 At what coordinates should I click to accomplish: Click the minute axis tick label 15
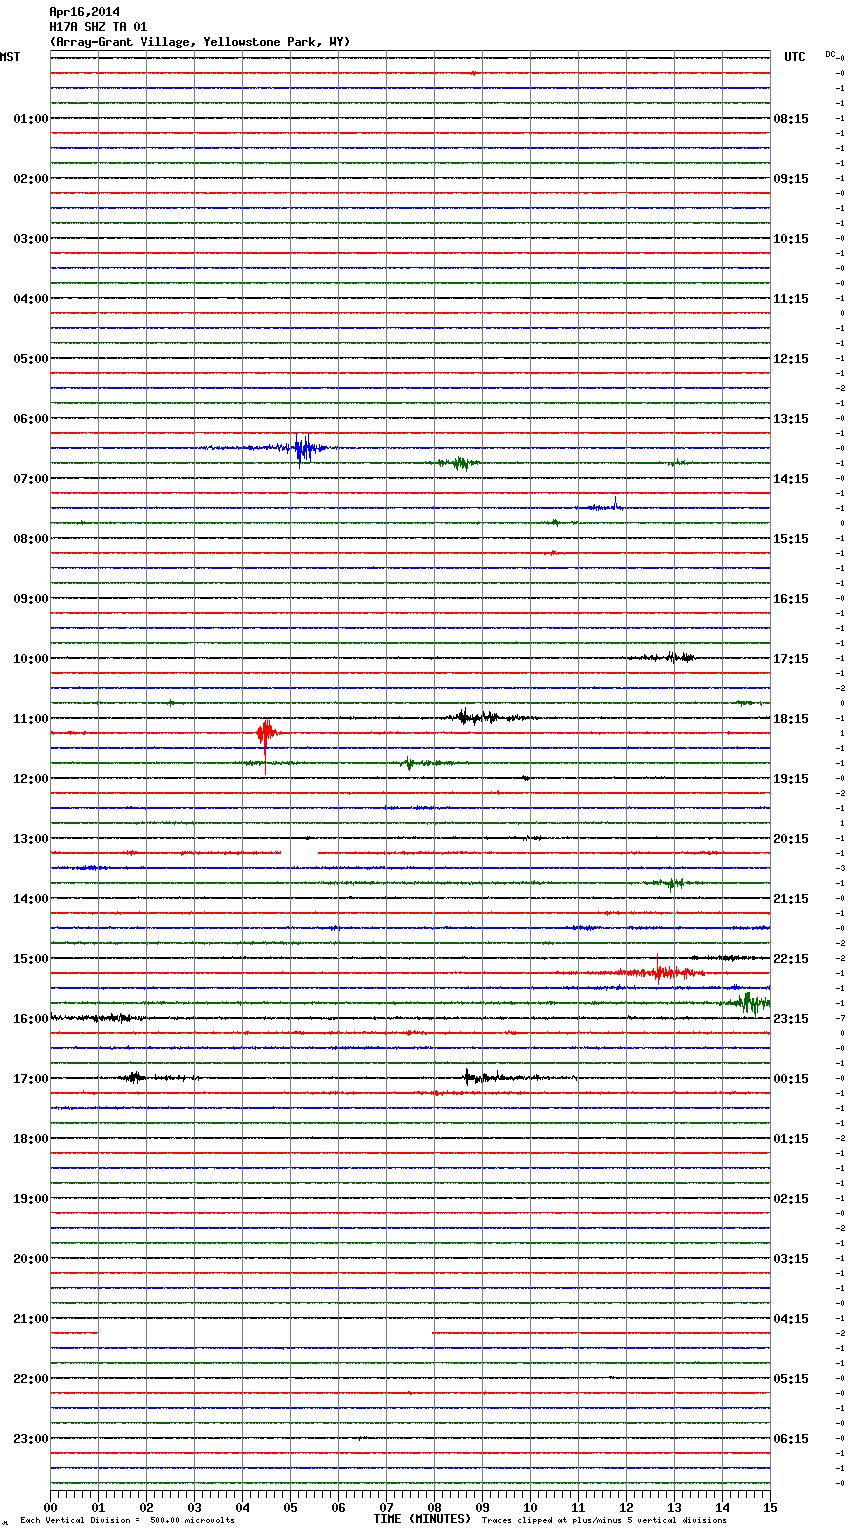click(770, 1507)
